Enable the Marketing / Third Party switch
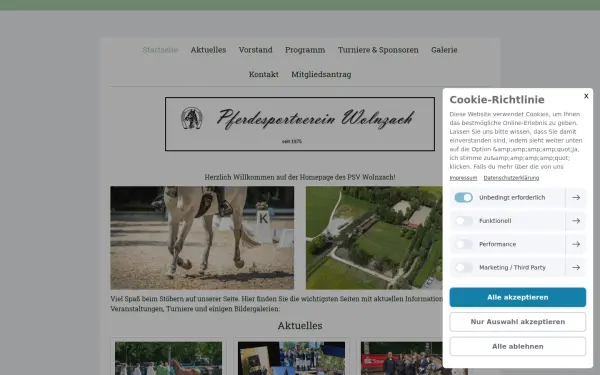Viewport: 600px width, 375px height. click(463, 267)
